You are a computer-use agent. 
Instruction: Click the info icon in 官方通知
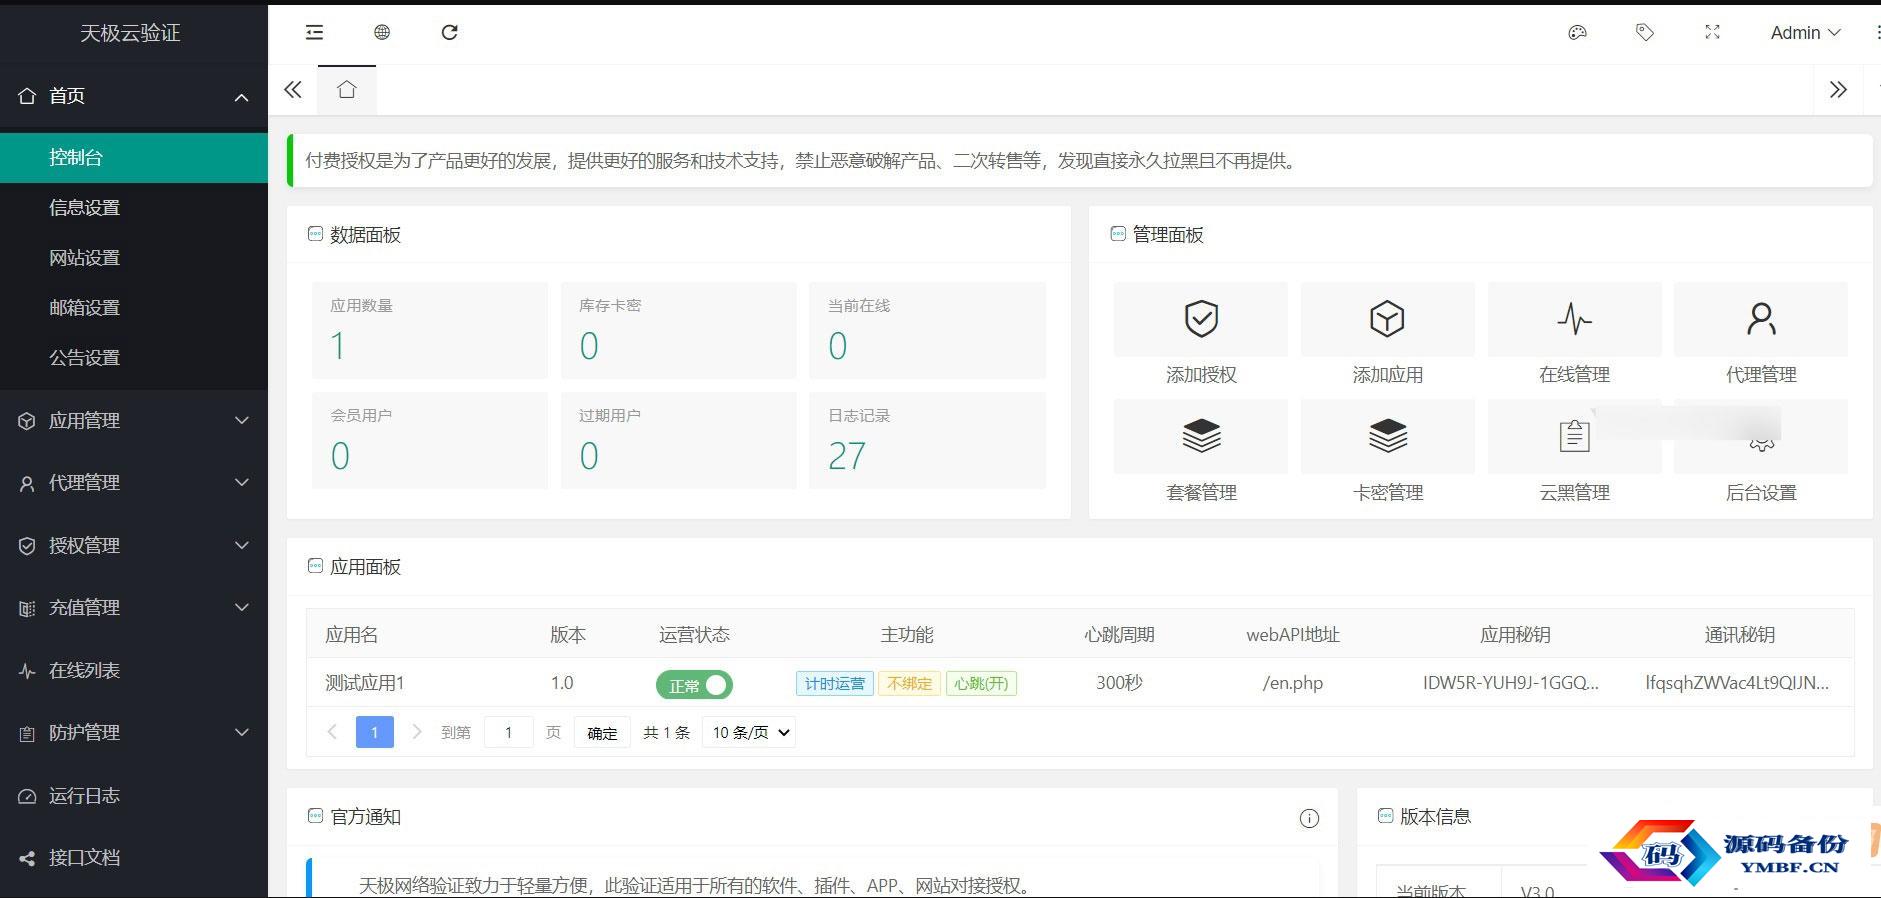[x=1309, y=818]
